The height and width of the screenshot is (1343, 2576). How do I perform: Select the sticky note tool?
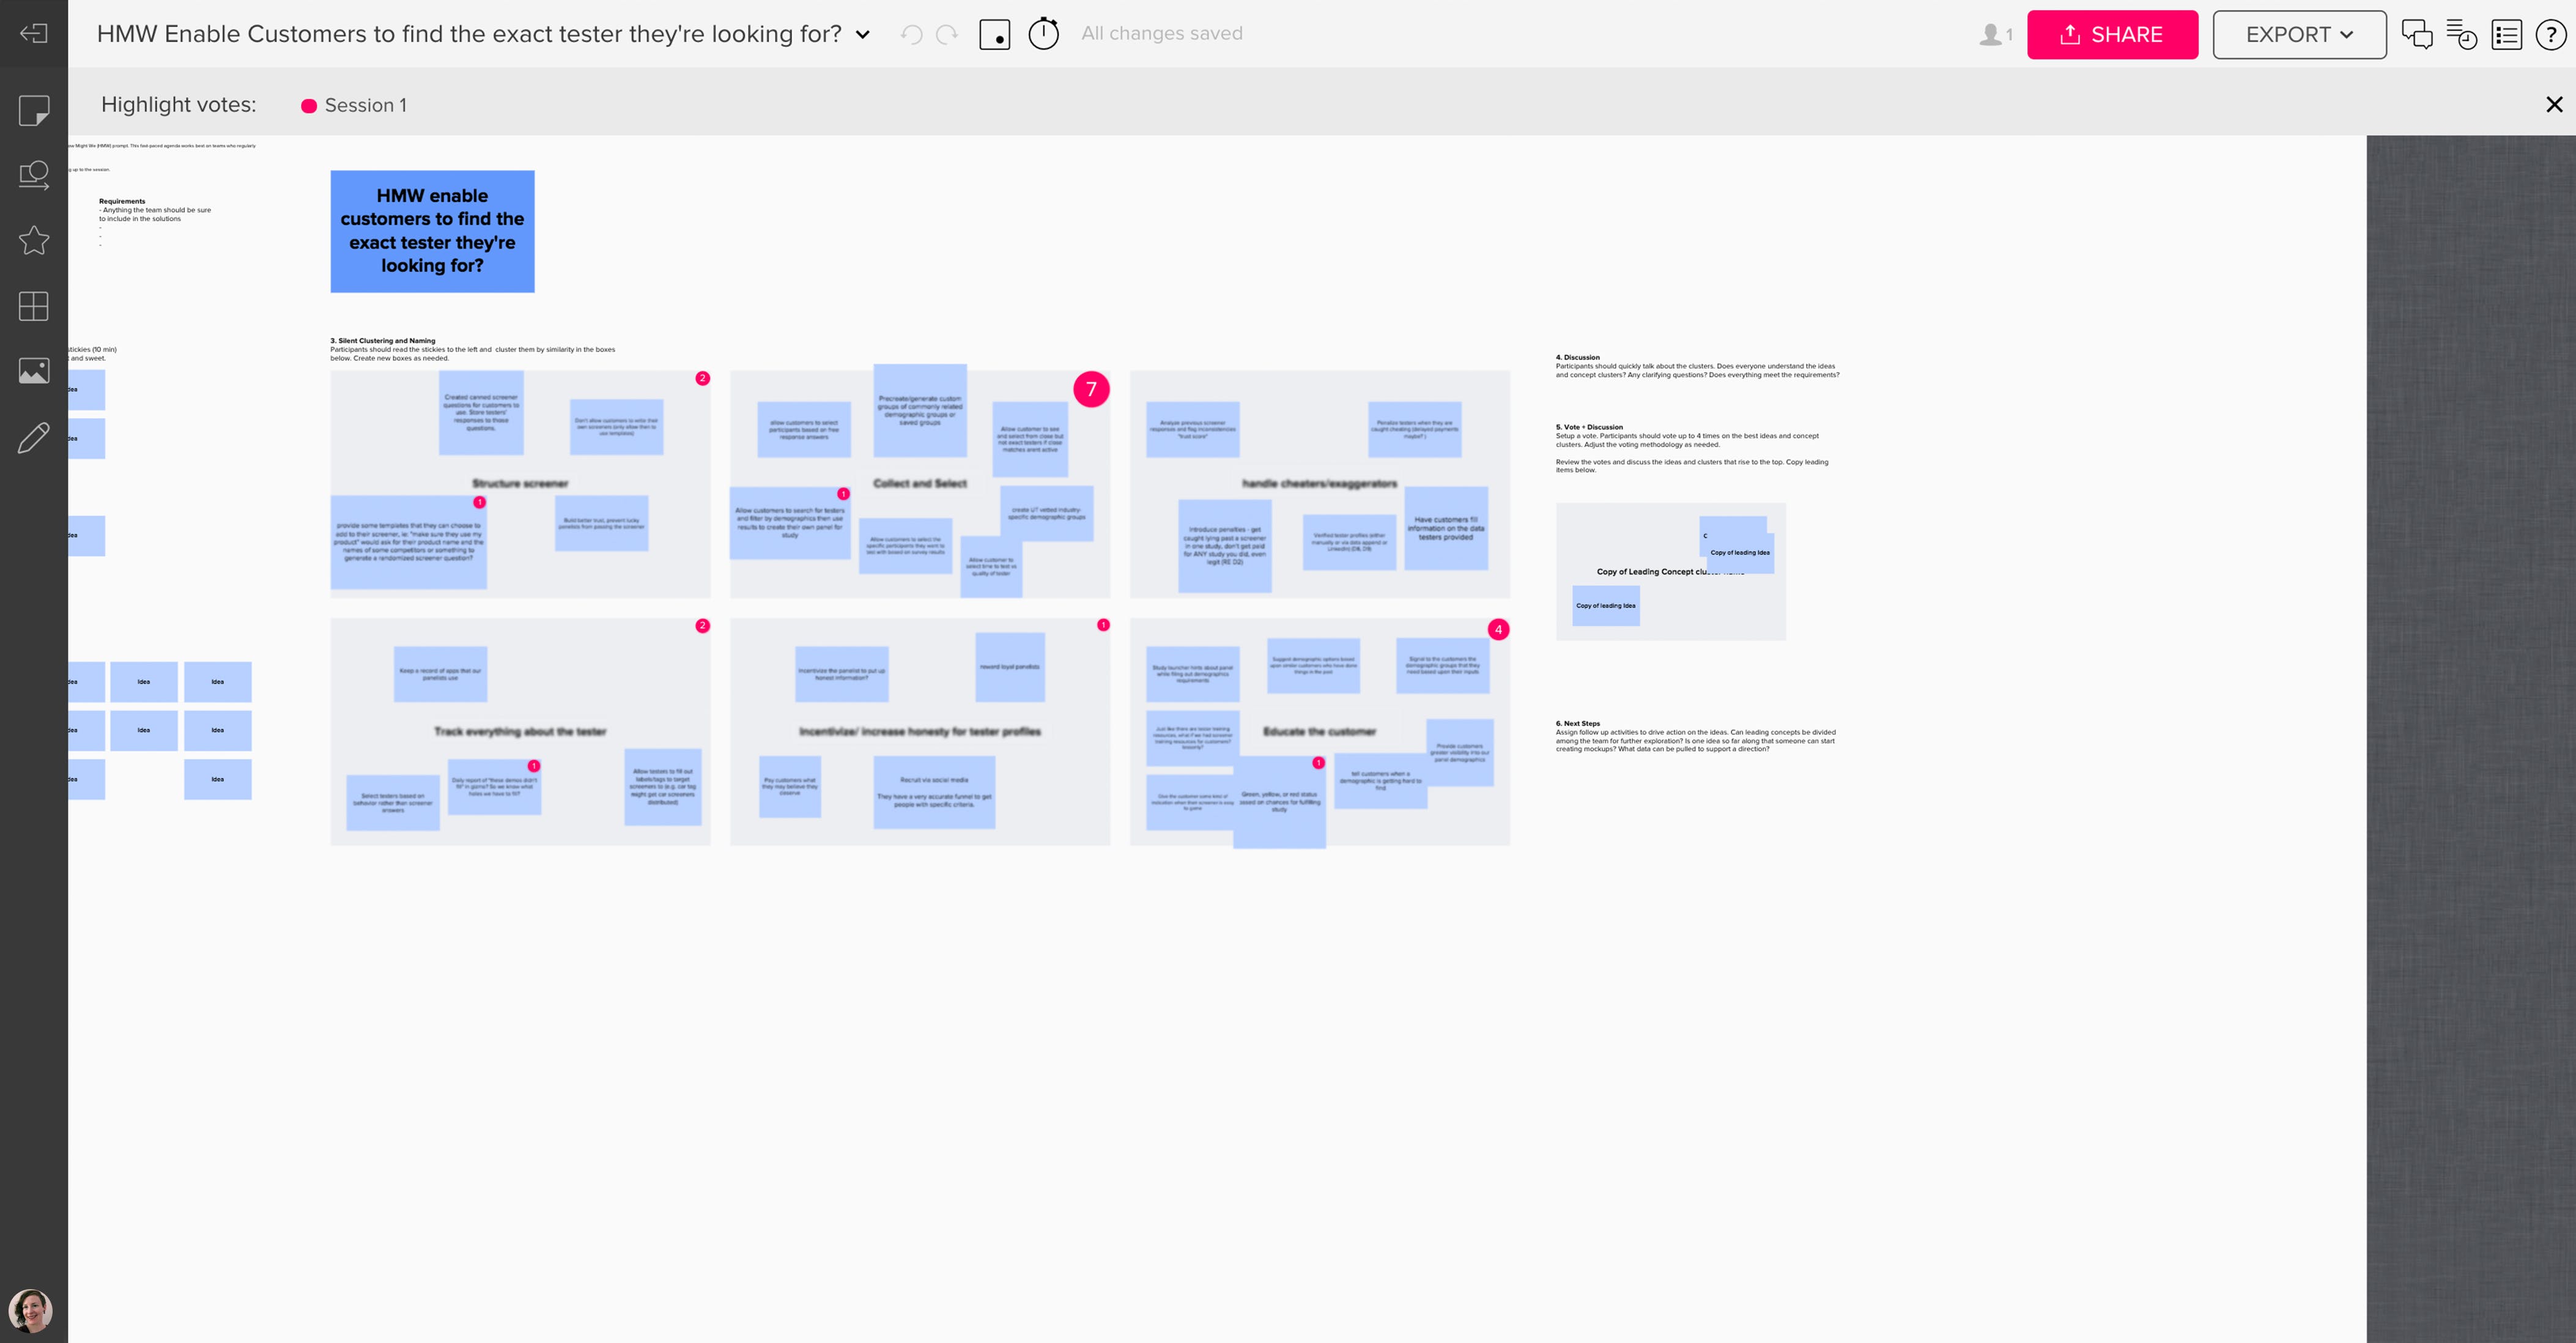pos(34,110)
